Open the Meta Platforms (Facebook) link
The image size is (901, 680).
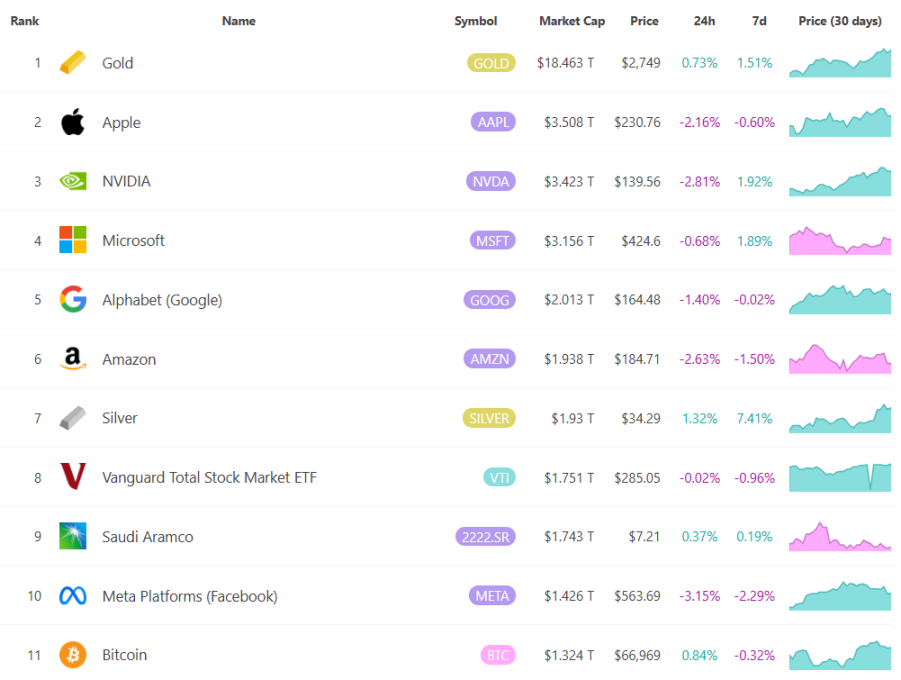point(189,596)
